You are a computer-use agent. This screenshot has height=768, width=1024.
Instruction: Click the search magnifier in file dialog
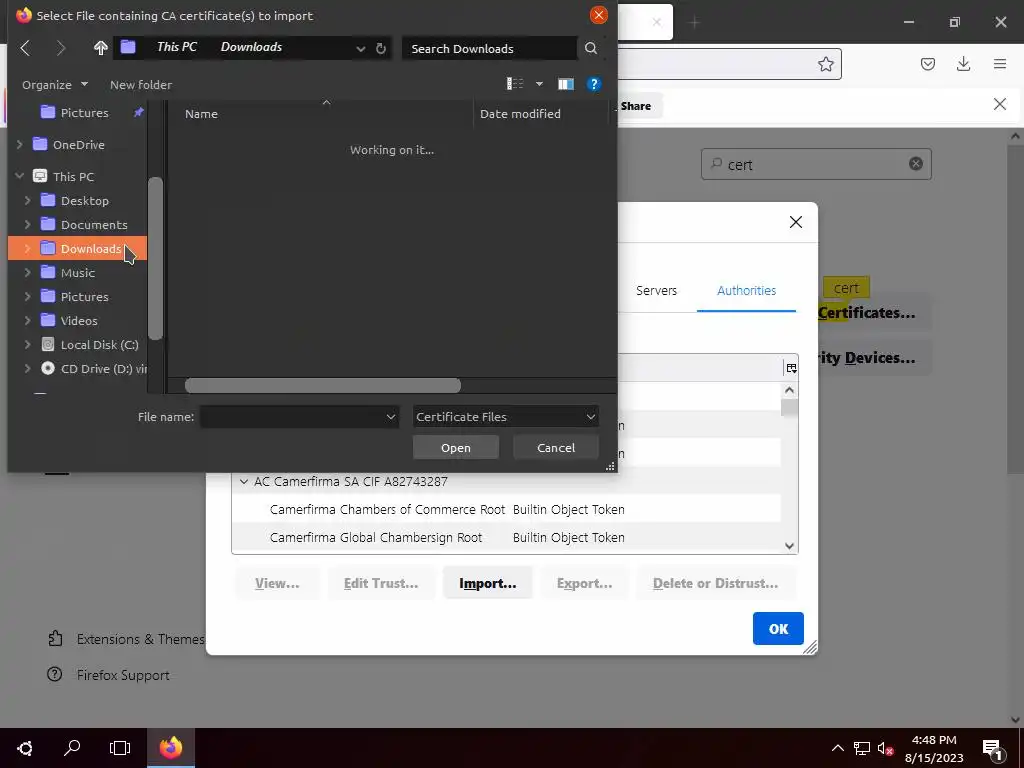591,48
